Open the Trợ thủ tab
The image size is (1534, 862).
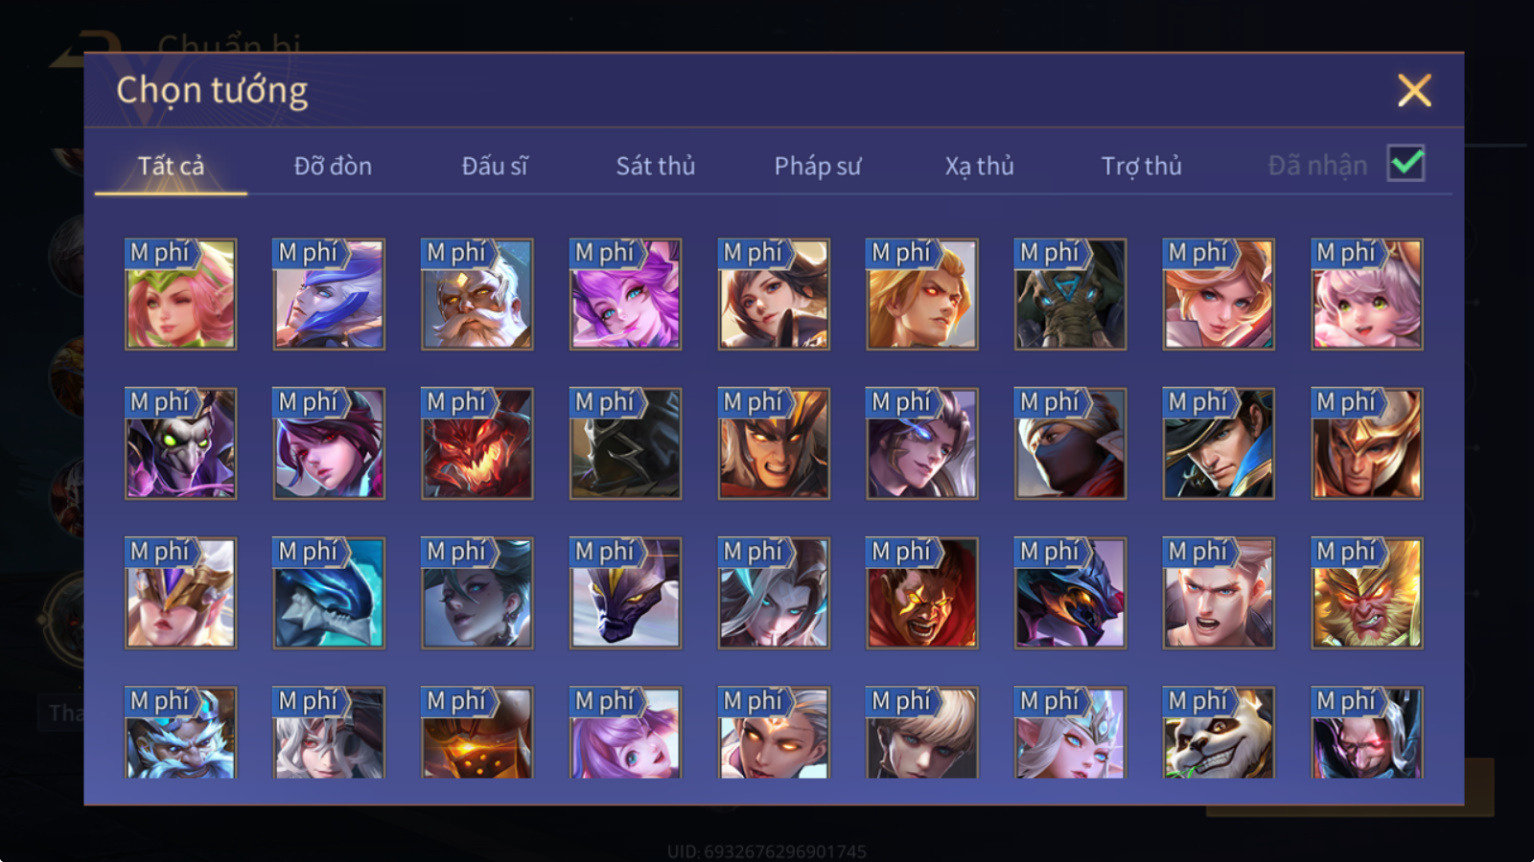point(1142,166)
